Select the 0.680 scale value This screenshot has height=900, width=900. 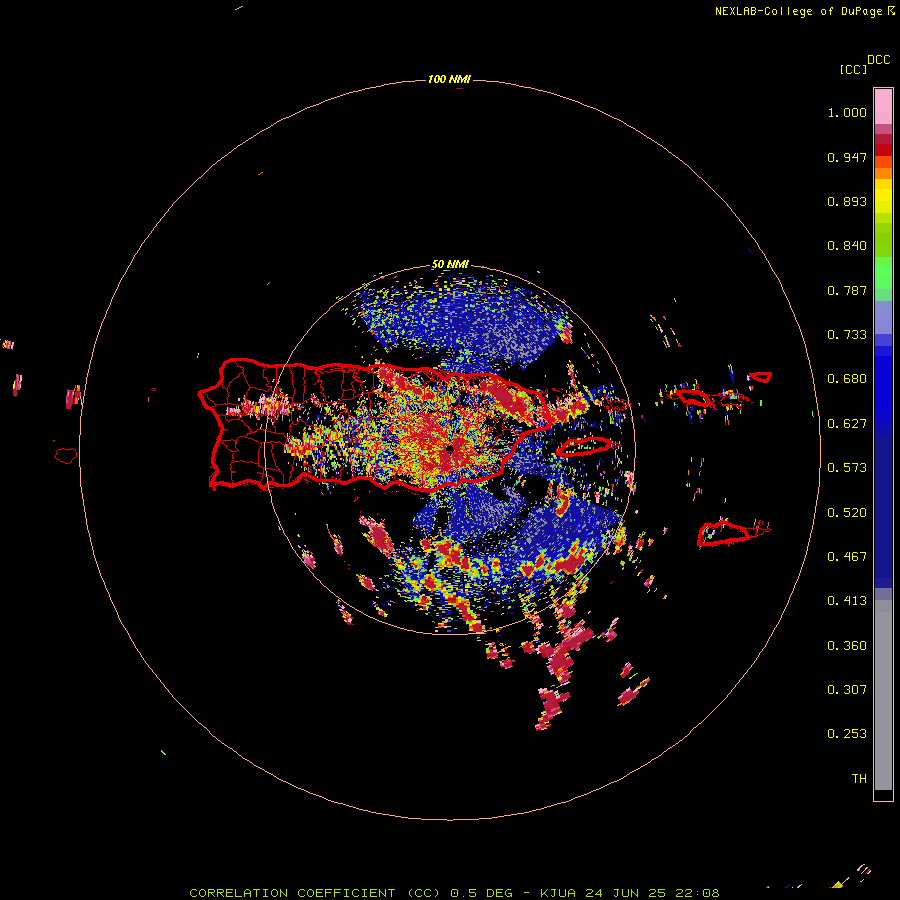(847, 379)
